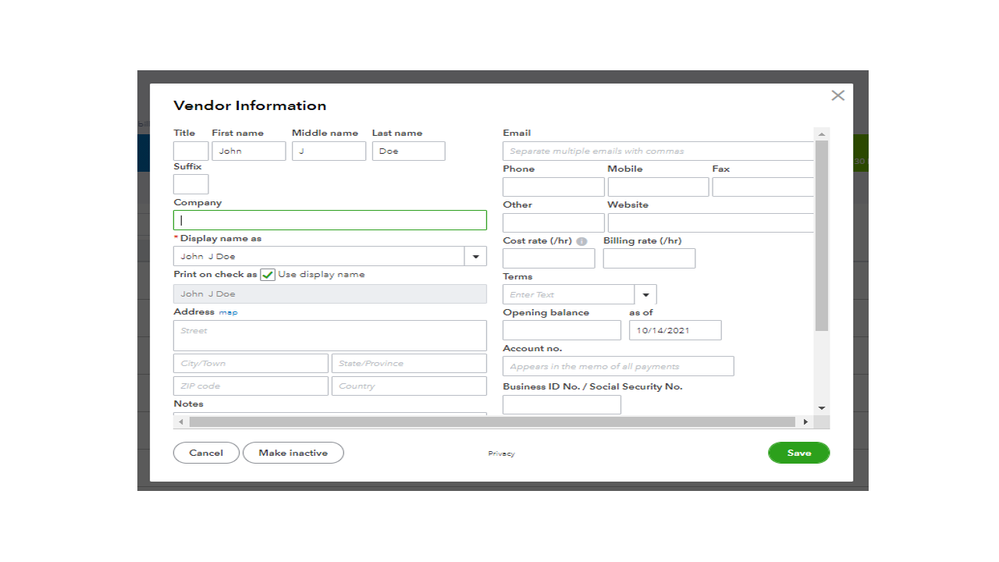Click the Middle name field
The image size is (999, 562).
329,151
